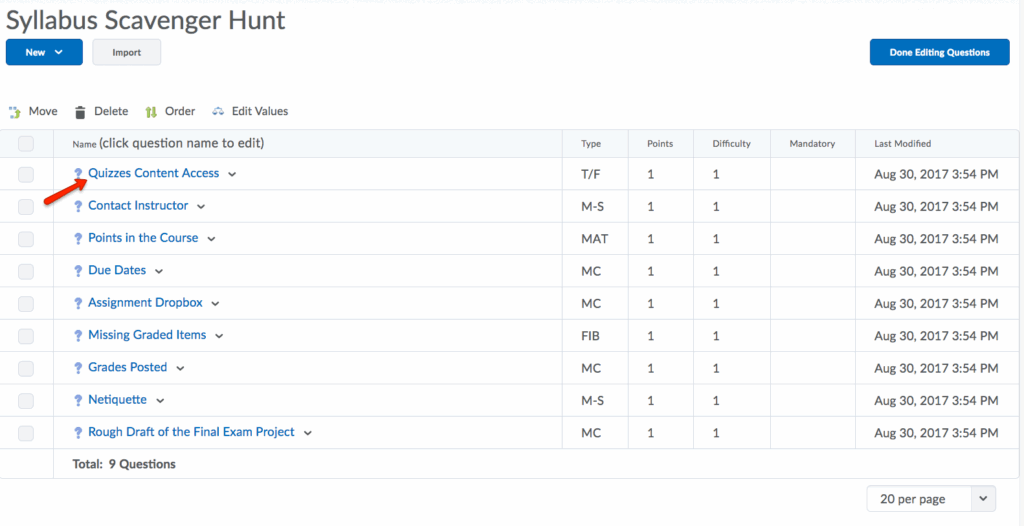The width and height of the screenshot is (1024, 526).
Task: Click the Delete trash icon
Action: (x=81, y=112)
